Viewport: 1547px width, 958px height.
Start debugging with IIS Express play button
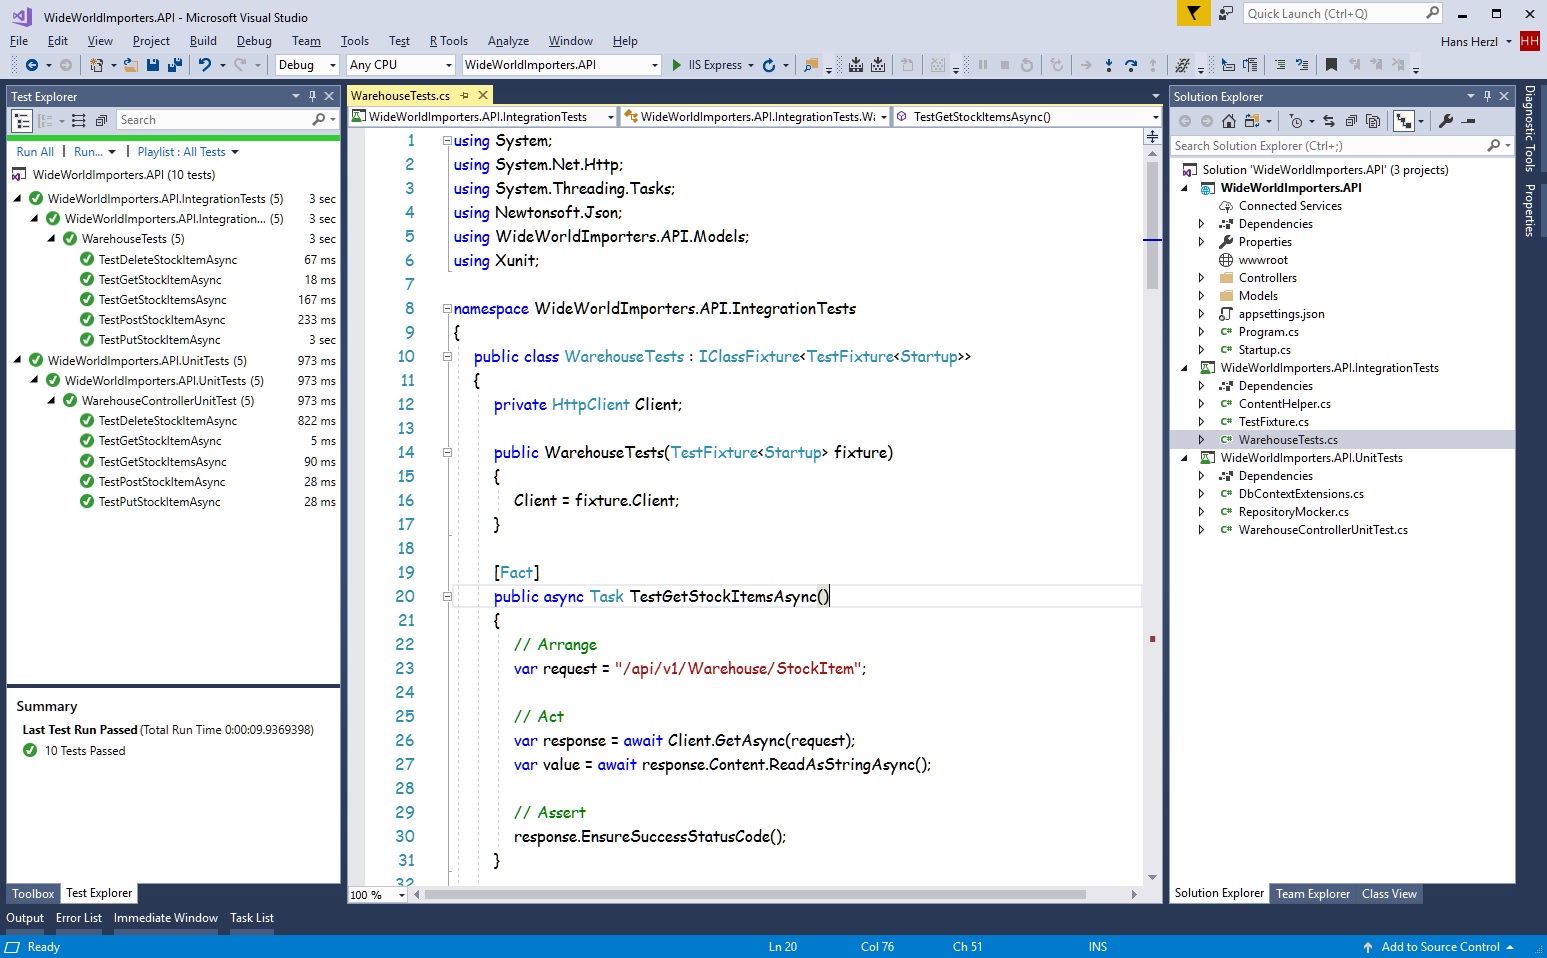coord(677,65)
